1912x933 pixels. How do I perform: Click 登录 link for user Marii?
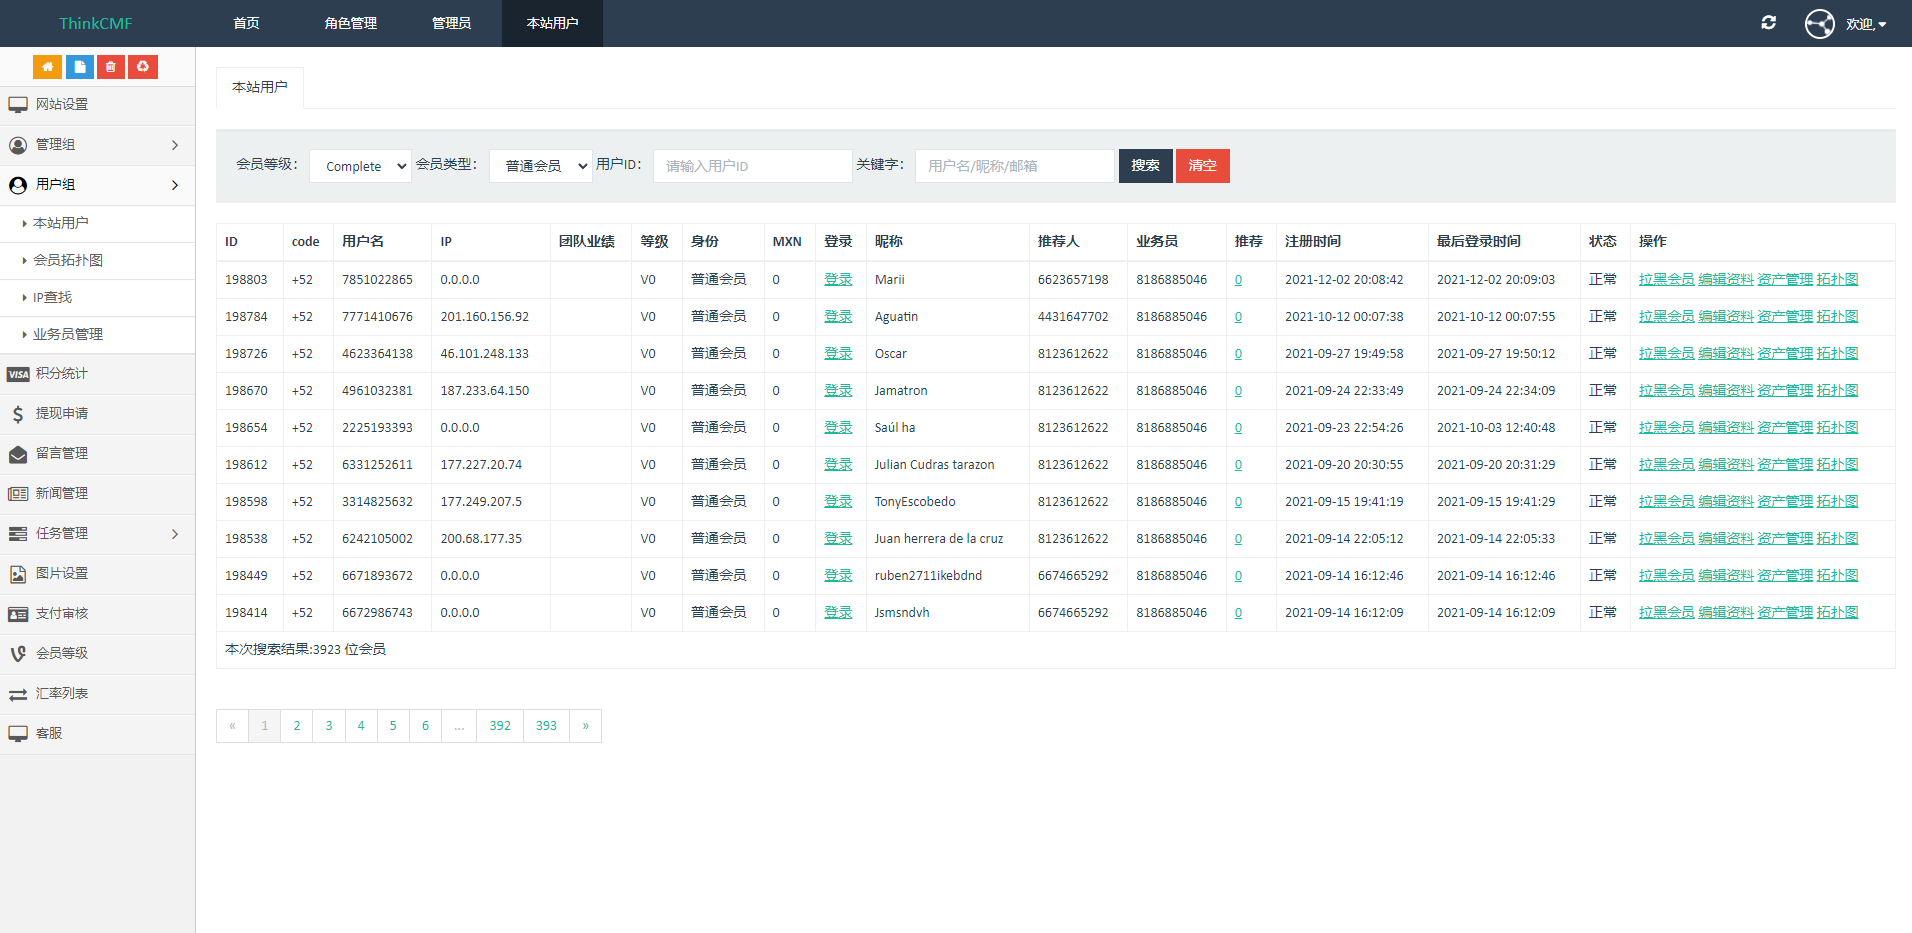(838, 280)
